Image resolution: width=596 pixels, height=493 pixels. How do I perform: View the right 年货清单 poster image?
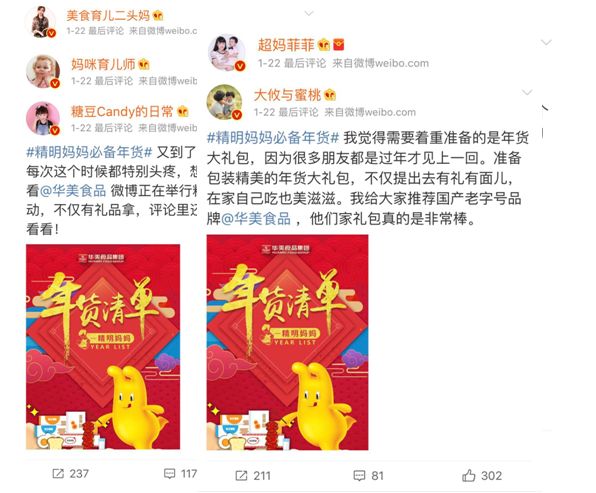click(287, 342)
